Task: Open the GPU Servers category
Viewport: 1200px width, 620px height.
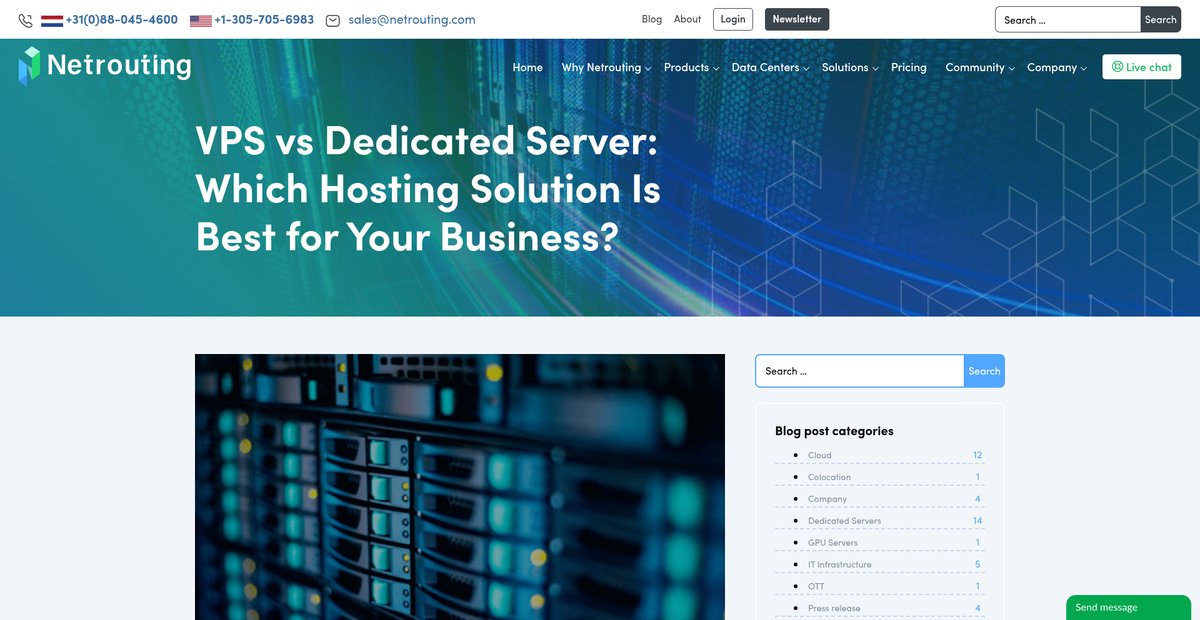Action: pyautogui.click(x=833, y=543)
